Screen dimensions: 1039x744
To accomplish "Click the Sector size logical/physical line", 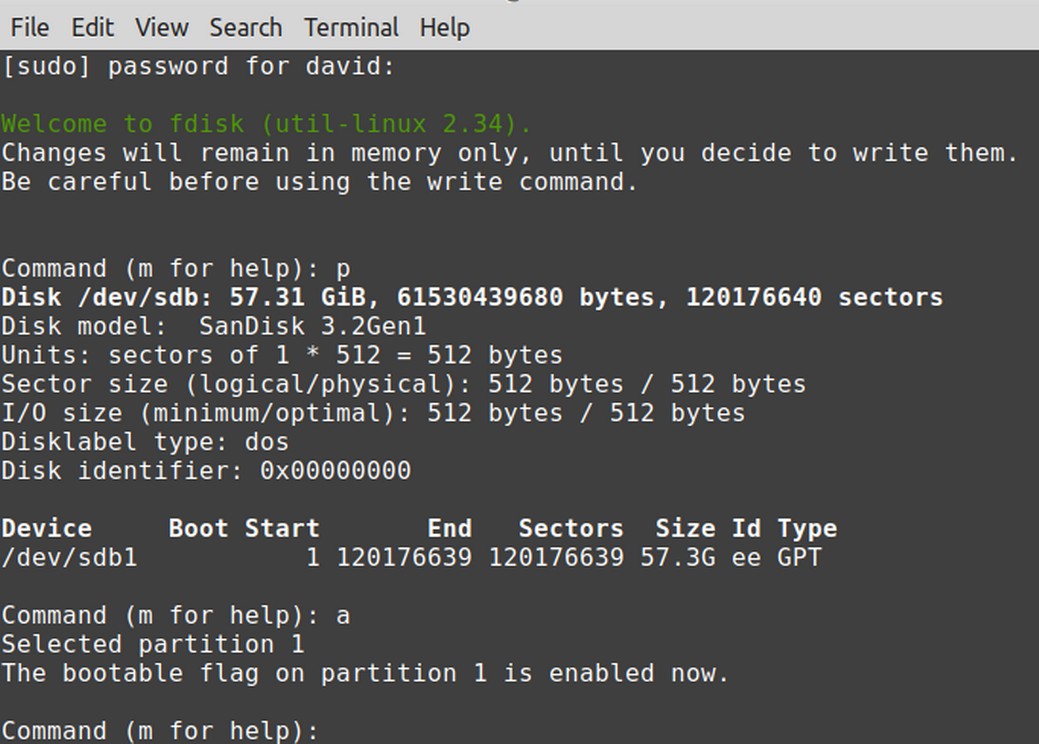I will click(404, 384).
